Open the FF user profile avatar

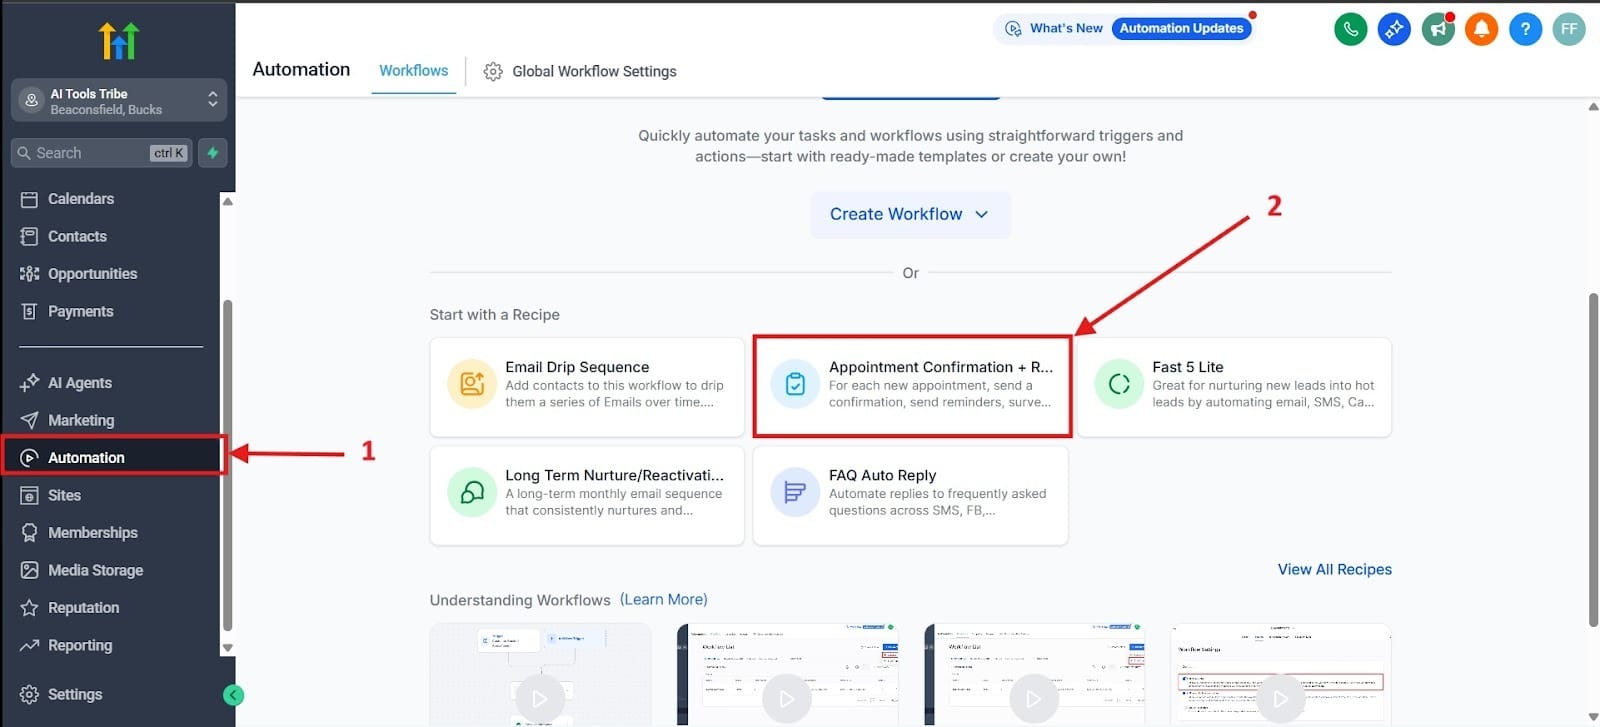pos(1569,29)
